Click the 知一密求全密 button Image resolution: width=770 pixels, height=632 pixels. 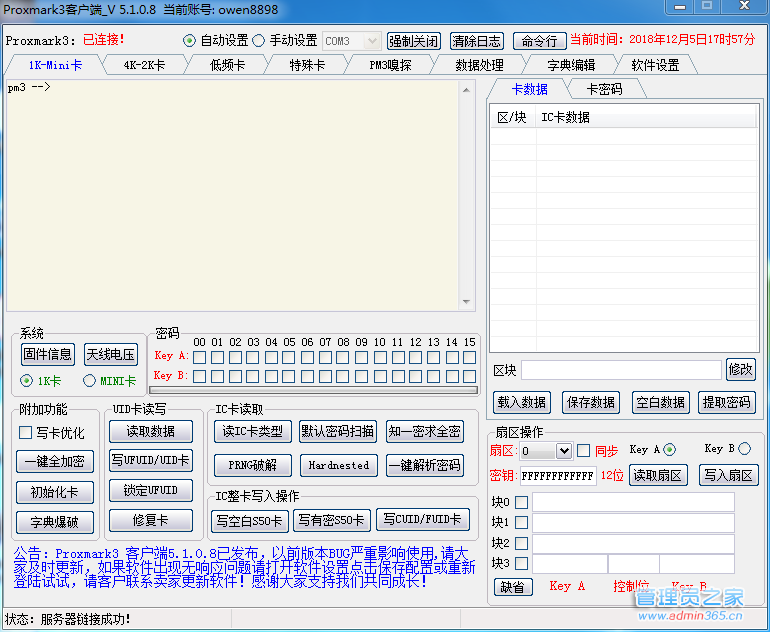pyautogui.click(x=425, y=432)
